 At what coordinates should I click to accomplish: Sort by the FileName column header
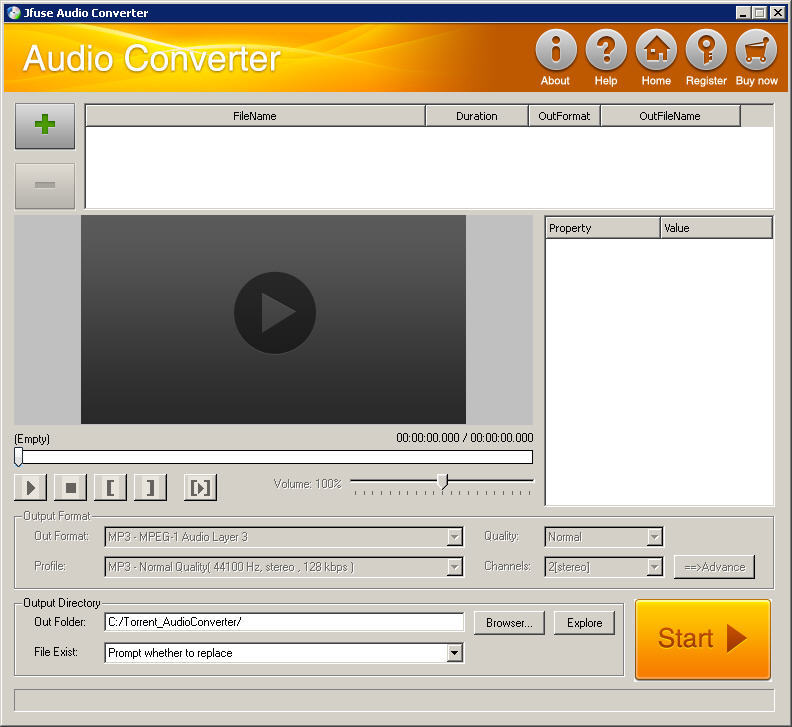(x=255, y=116)
